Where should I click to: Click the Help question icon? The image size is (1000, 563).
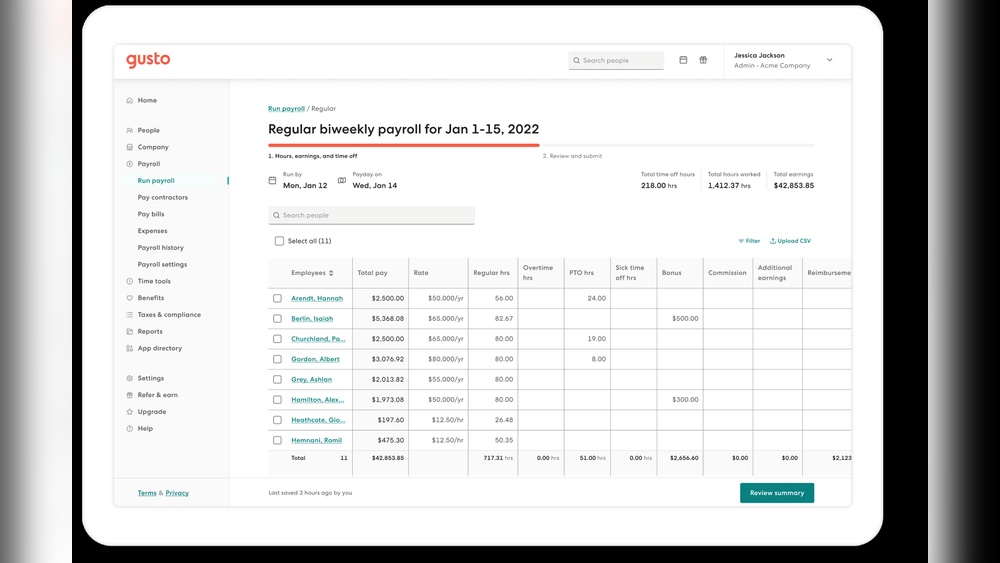click(x=129, y=428)
